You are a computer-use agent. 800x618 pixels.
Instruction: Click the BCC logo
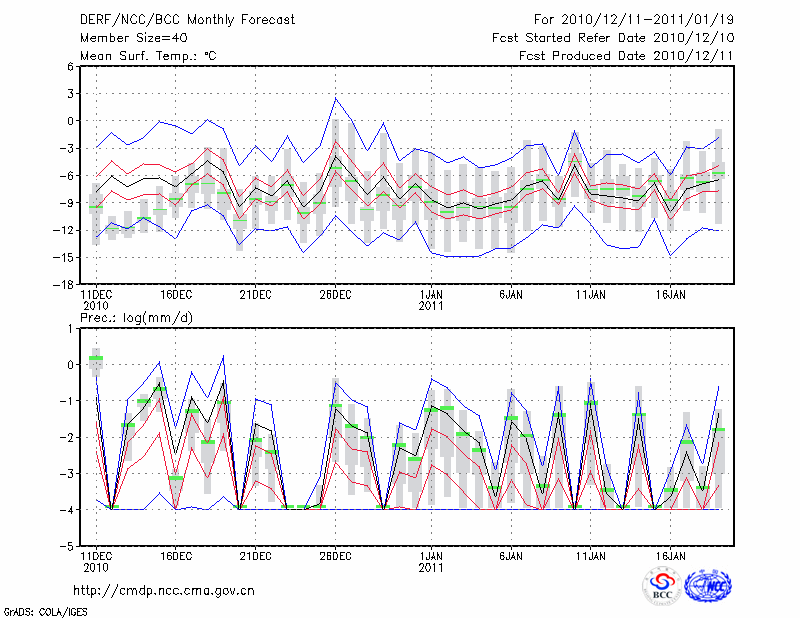pyautogui.click(x=662, y=587)
